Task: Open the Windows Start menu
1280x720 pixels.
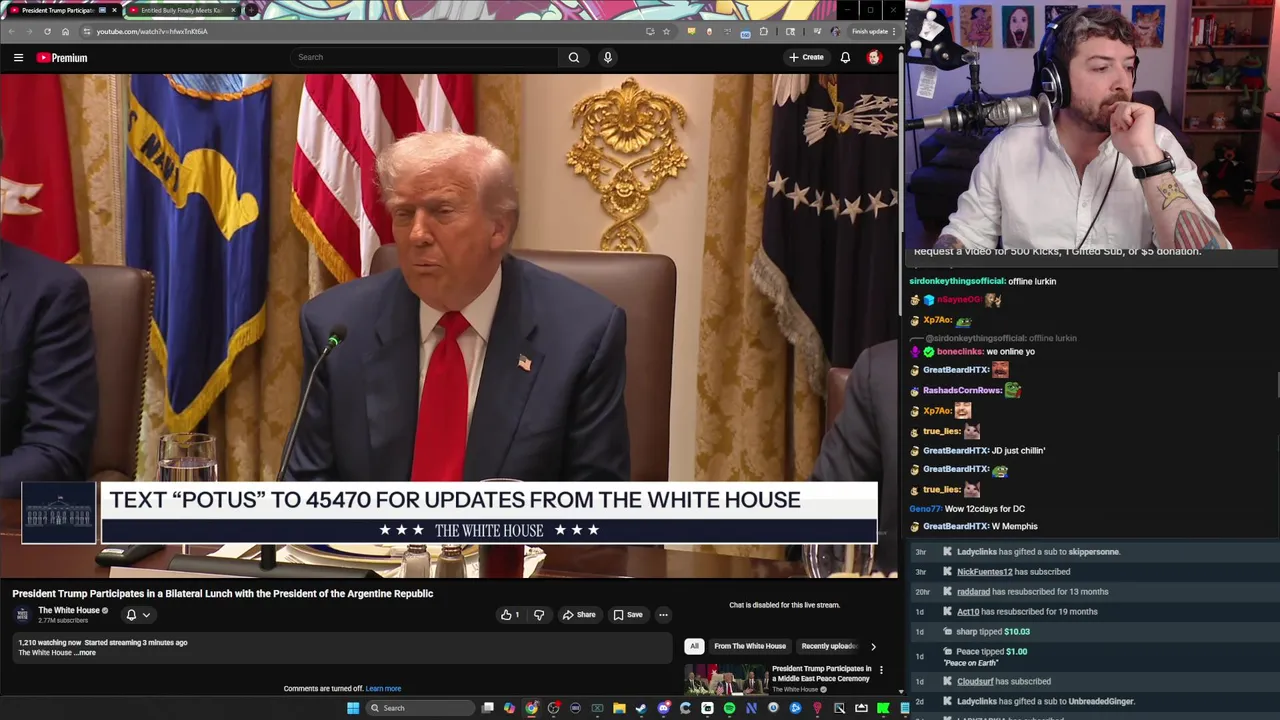Action: [x=352, y=708]
